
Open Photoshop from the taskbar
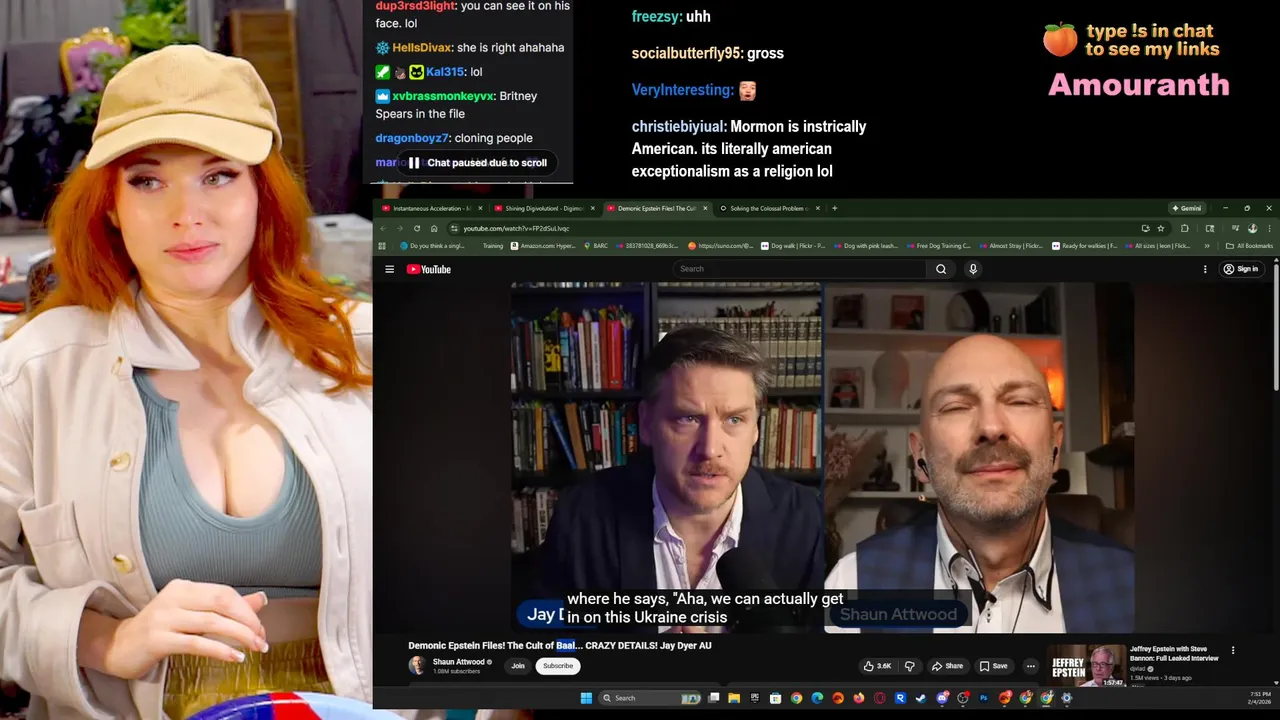click(x=984, y=698)
